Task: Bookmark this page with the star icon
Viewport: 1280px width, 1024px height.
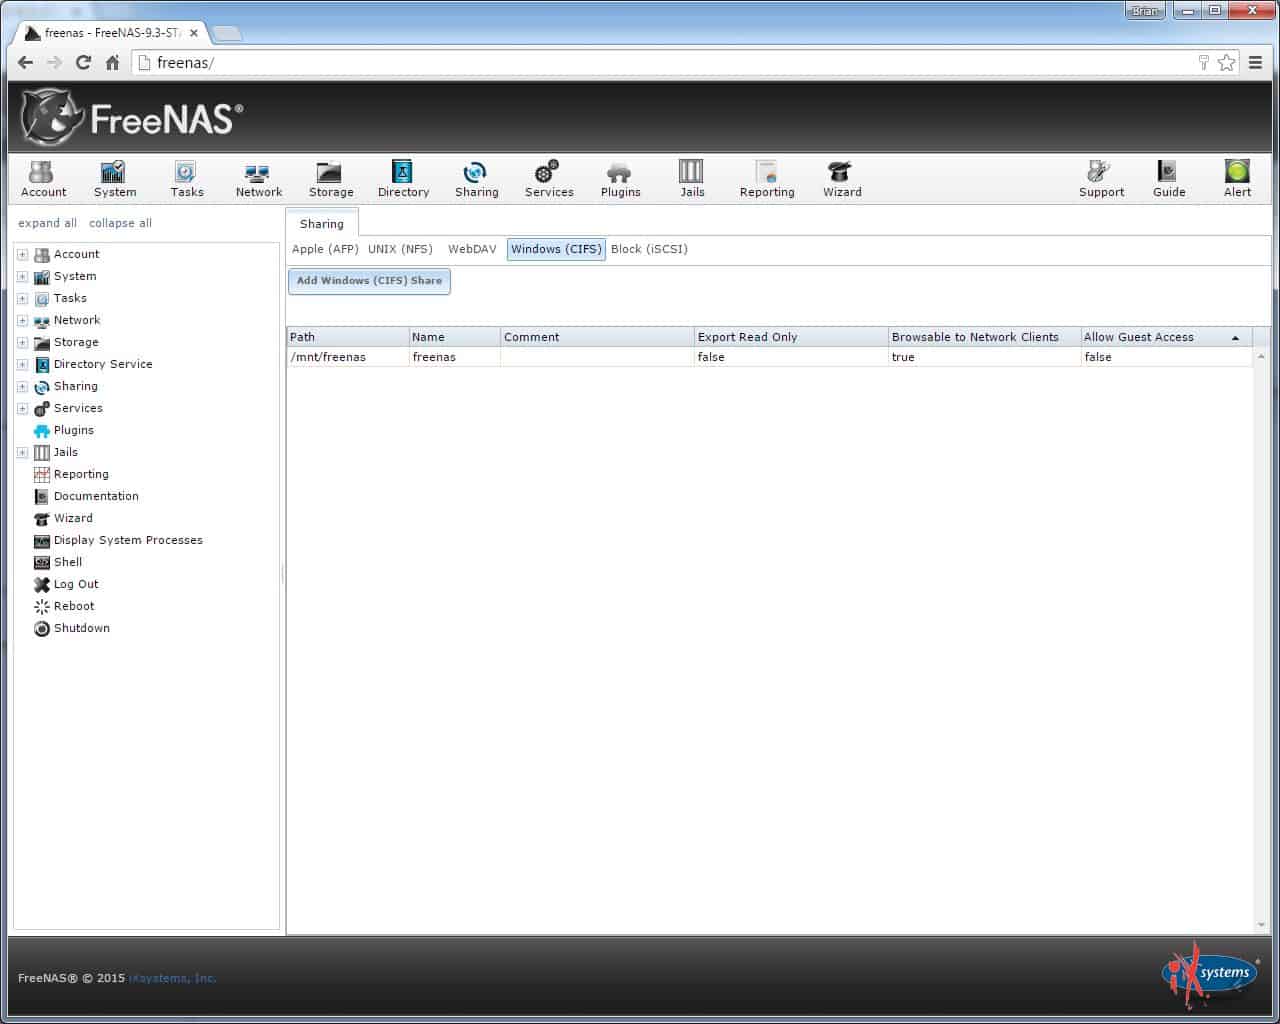Action: [1227, 62]
